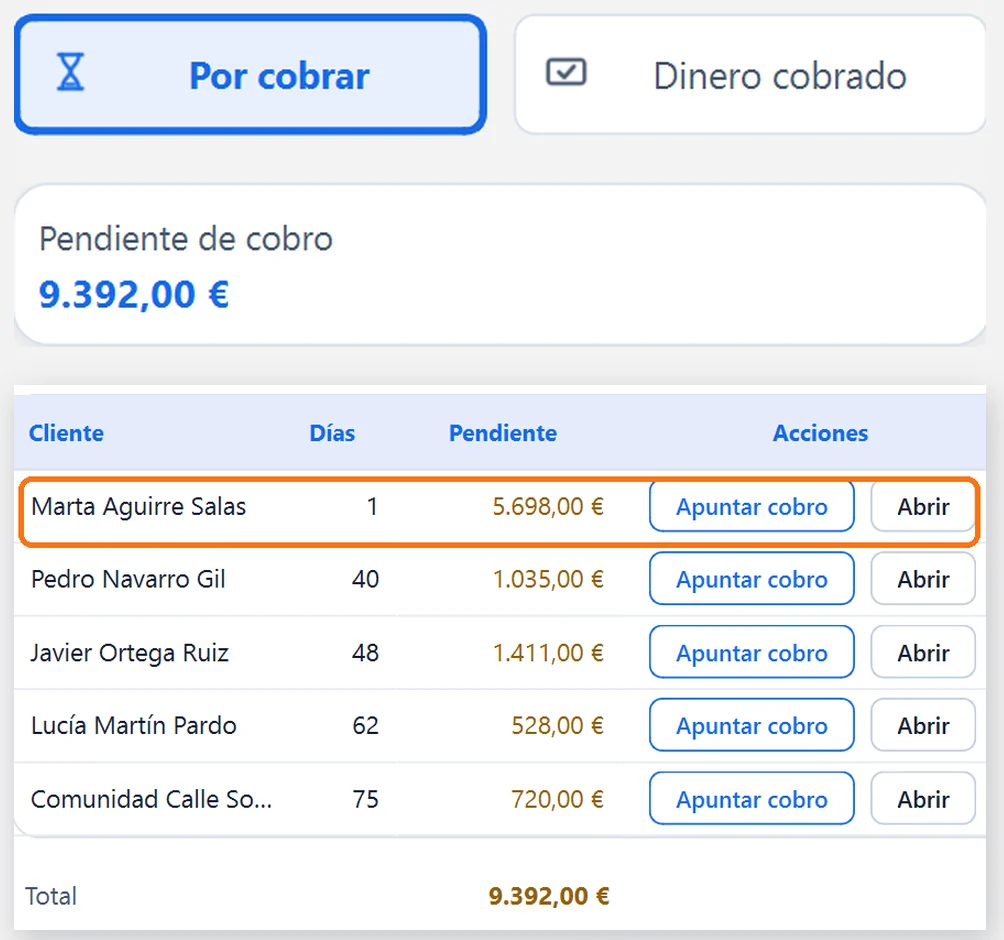Click the Total label in the footer

pyautogui.click(x=51, y=896)
